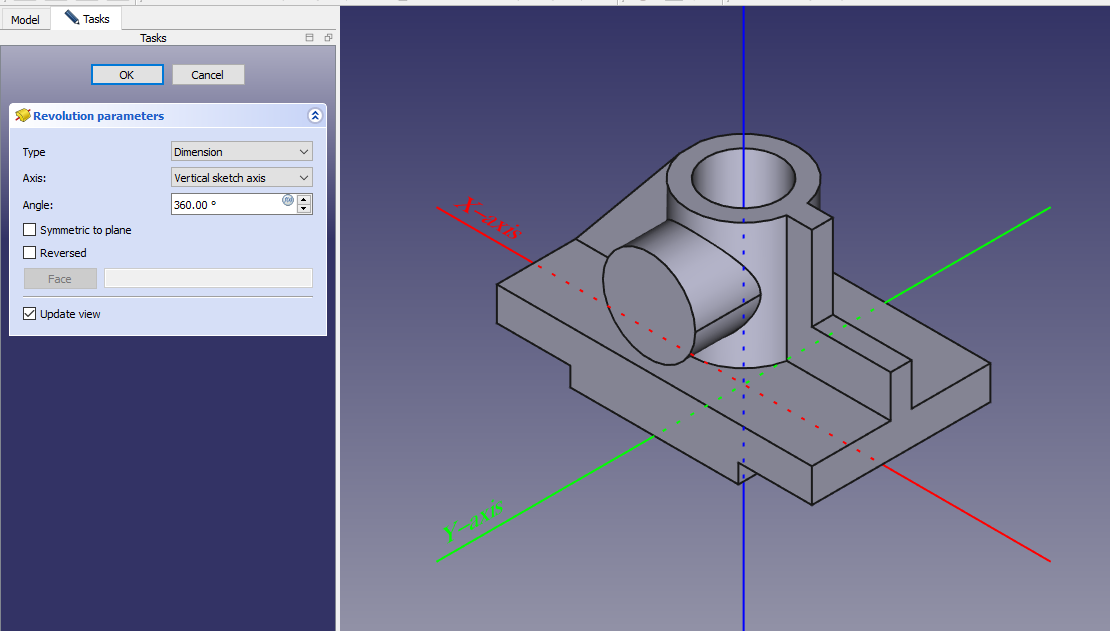Increase angle with the up spinner arrow
1110x631 pixels.
tap(304, 199)
